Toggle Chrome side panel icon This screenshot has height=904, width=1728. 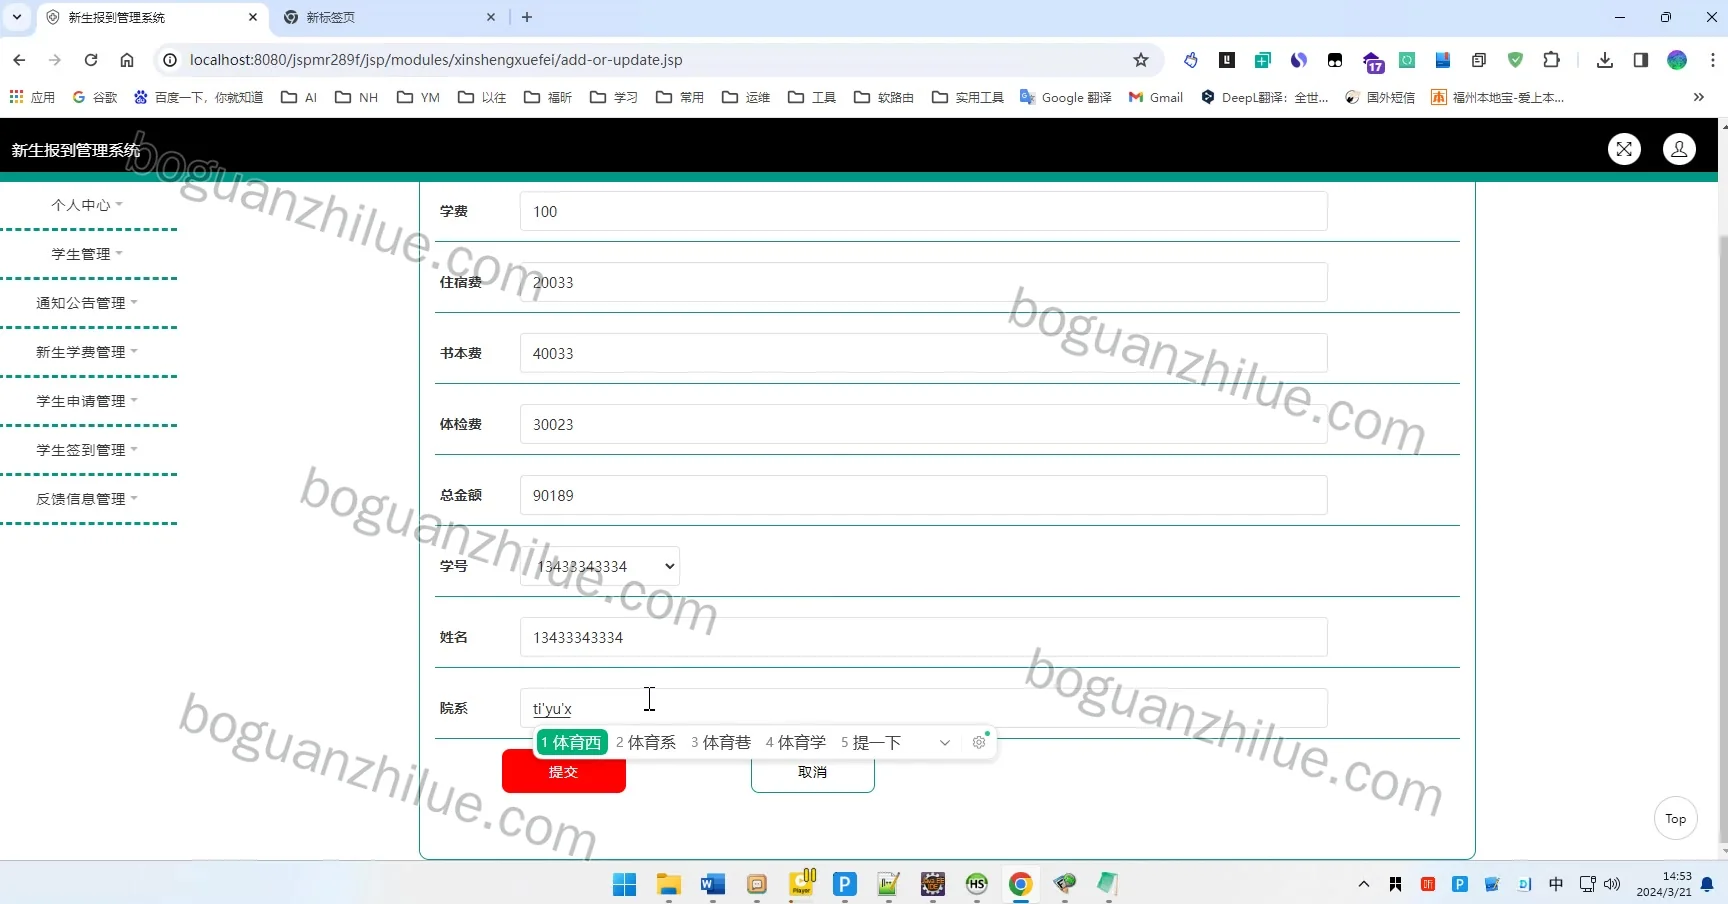click(x=1641, y=60)
